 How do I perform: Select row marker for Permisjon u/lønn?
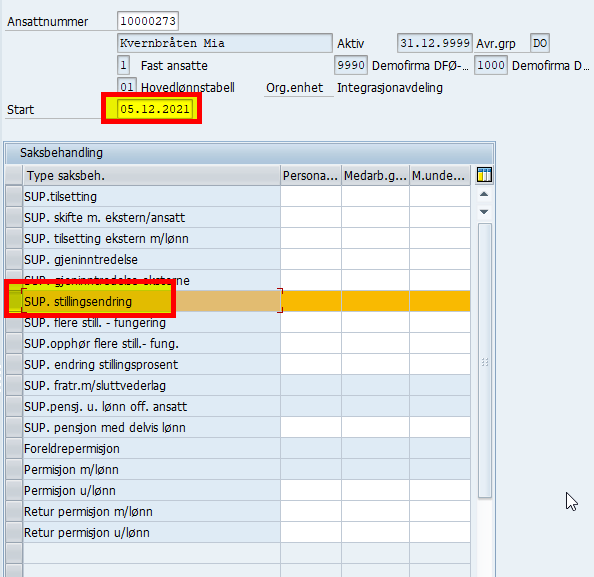[14, 491]
